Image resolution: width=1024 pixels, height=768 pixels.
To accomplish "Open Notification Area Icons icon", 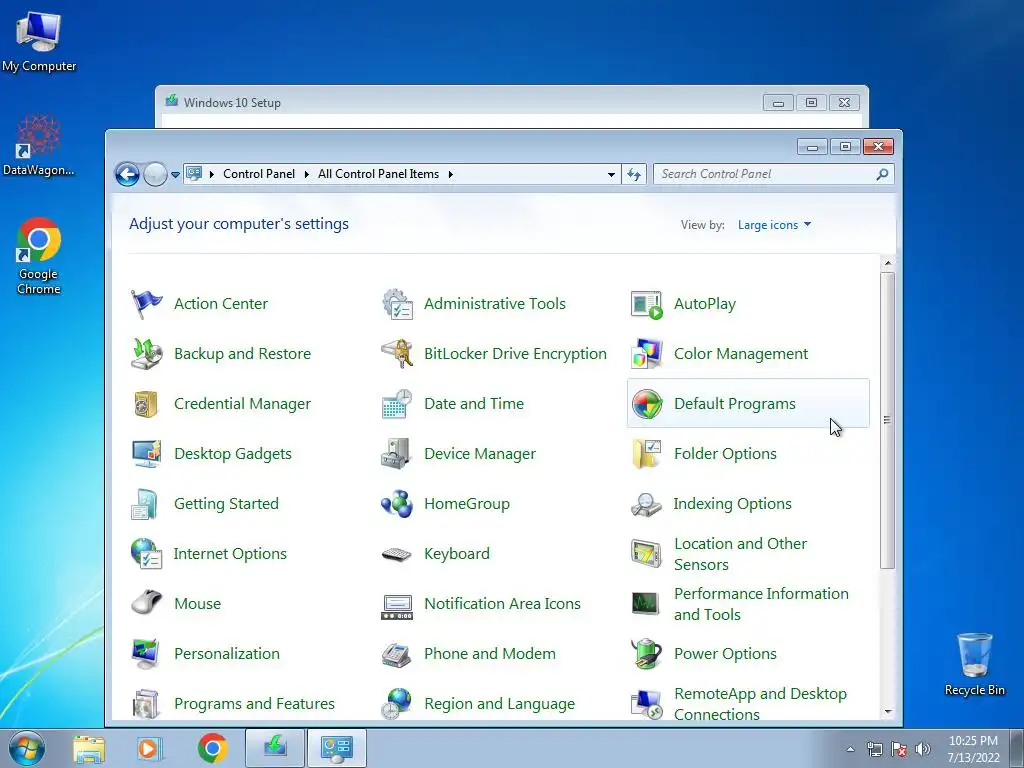I will click(x=397, y=607).
